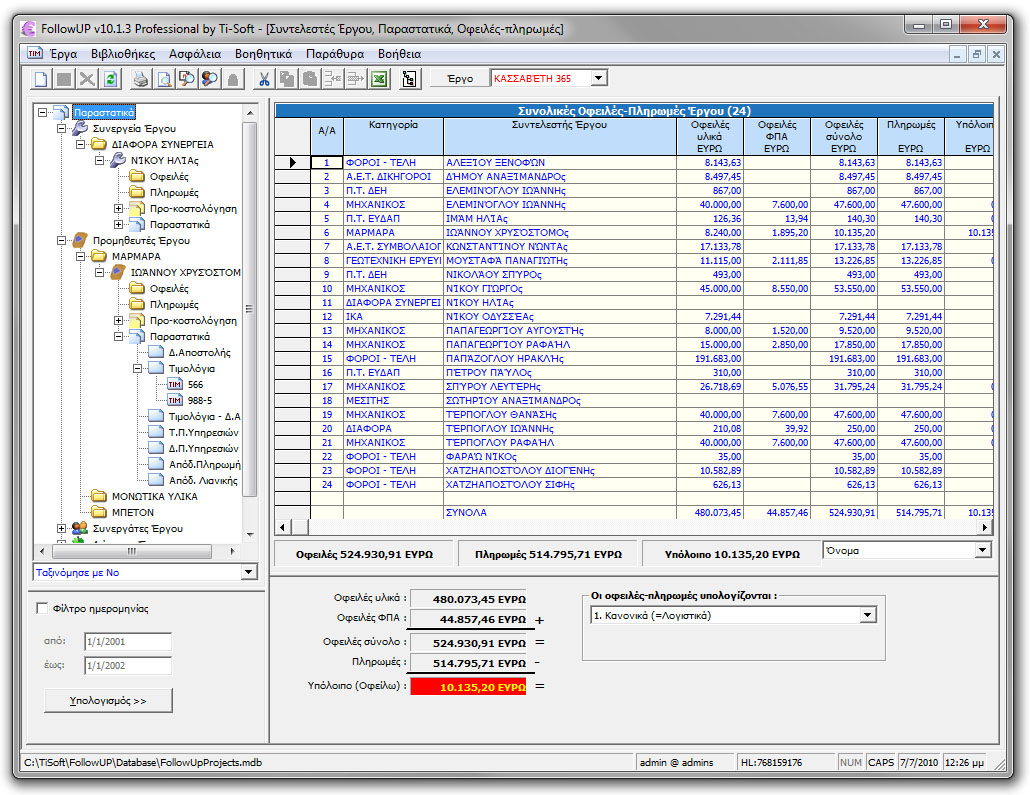Screen dimensions: 1030x795
Task: Open the Print preview icon
Action: coord(164,78)
